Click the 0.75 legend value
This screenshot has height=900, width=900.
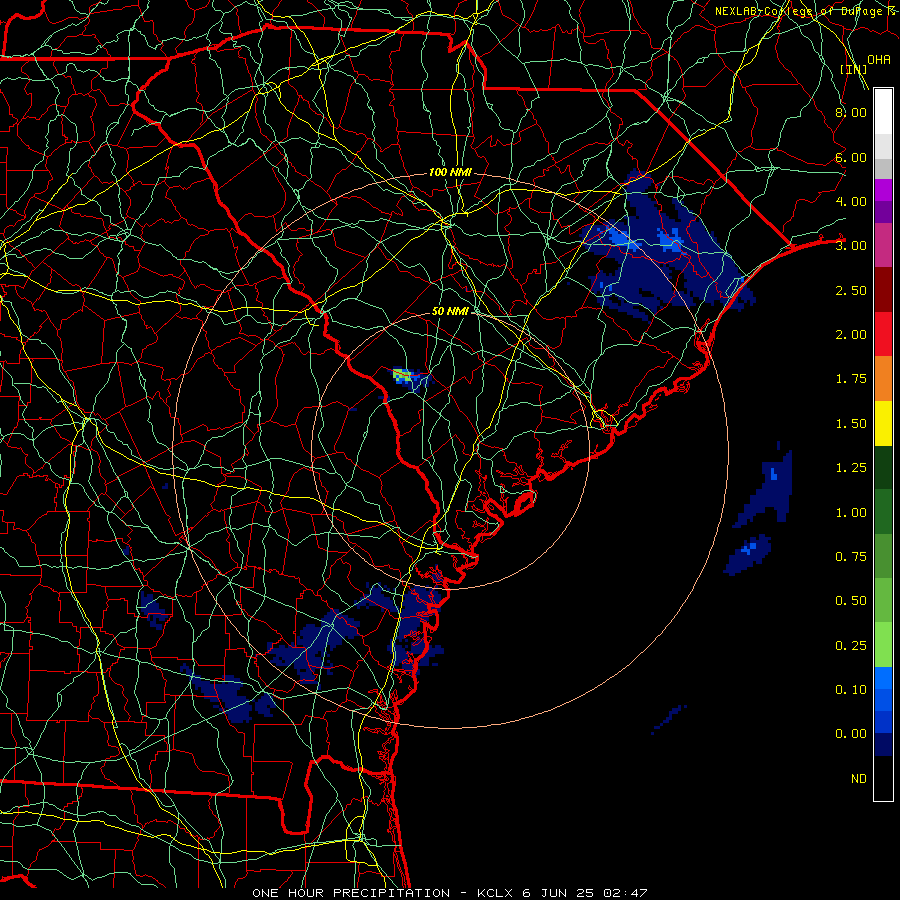pyautogui.click(x=851, y=557)
